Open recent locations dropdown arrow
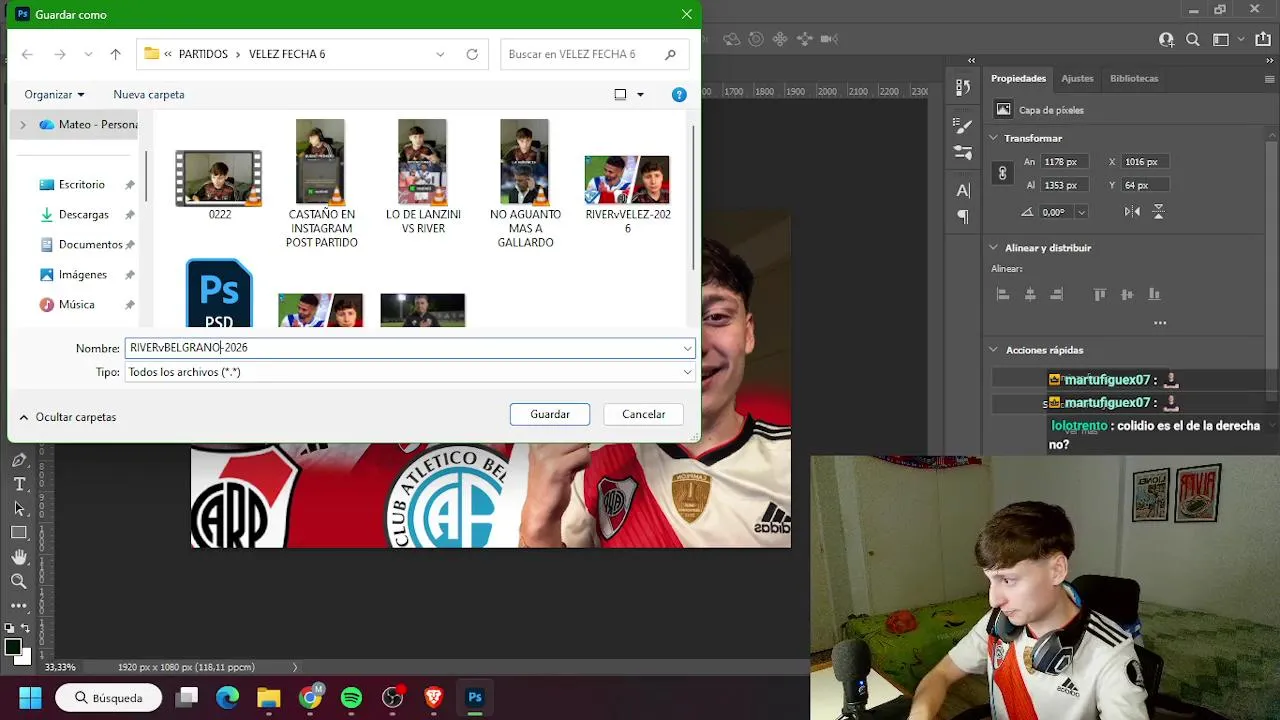Image resolution: width=1280 pixels, height=720 pixels. click(88, 54)
